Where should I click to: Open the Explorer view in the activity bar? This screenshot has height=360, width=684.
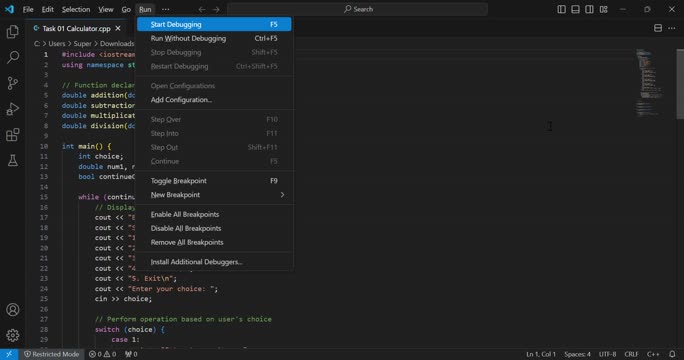(x=13, y=31)
